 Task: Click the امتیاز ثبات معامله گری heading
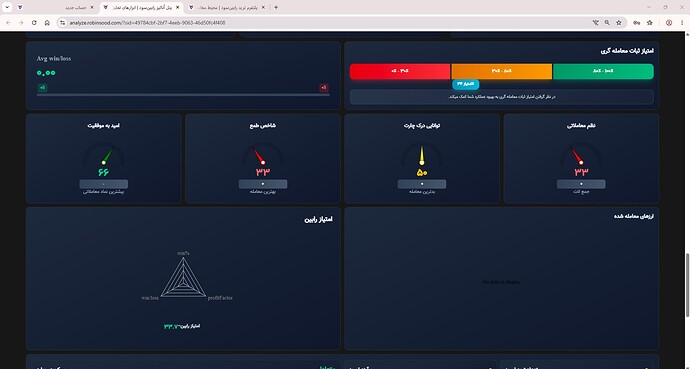pos(627,51)
